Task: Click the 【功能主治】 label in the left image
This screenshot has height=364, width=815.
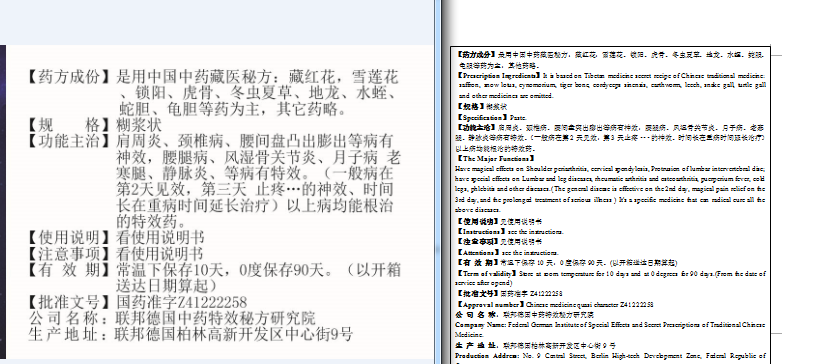Action: (x=70, y=141)
